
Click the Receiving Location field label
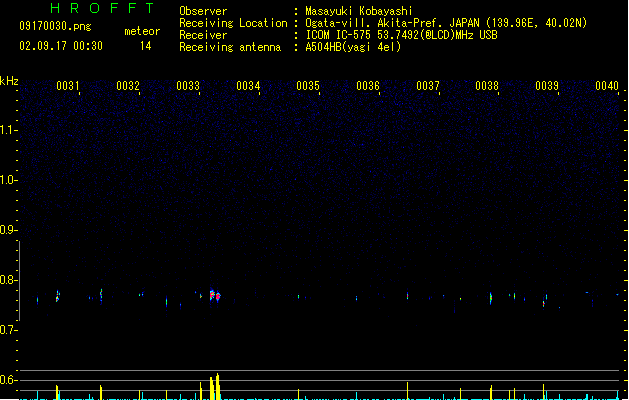click(x=233, y=23)
